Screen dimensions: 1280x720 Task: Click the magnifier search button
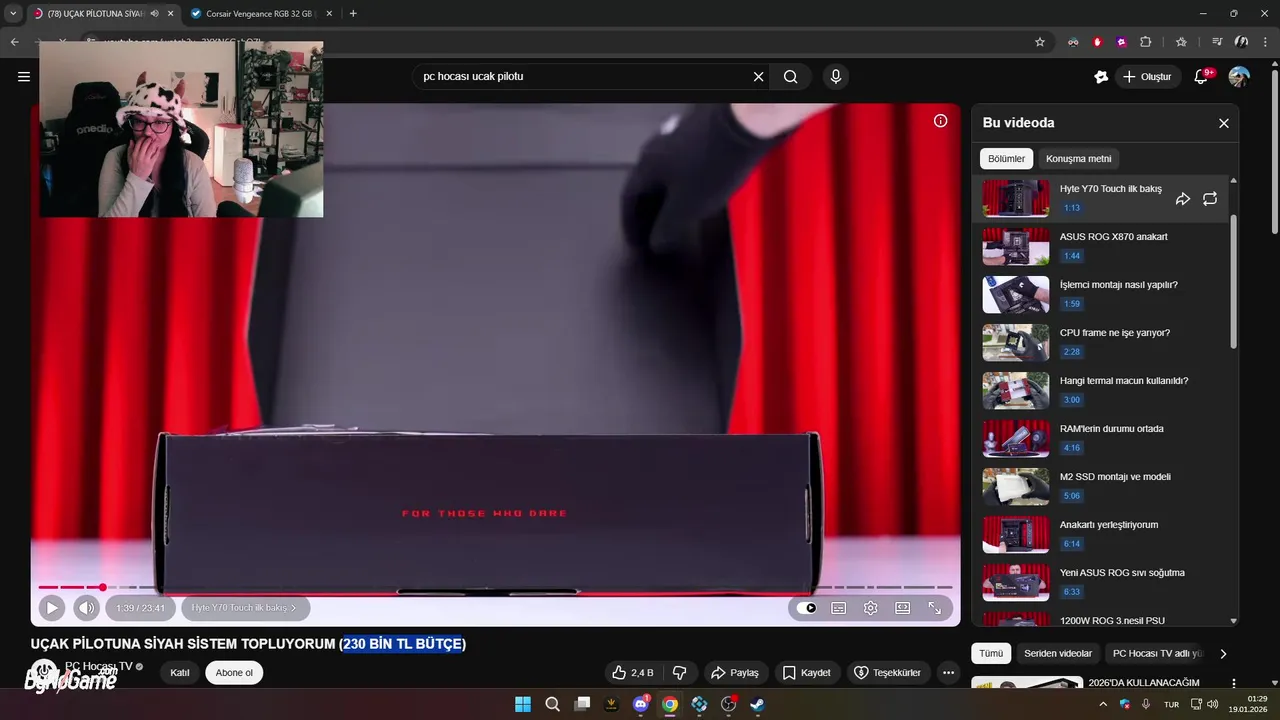[x=790, y=76]
